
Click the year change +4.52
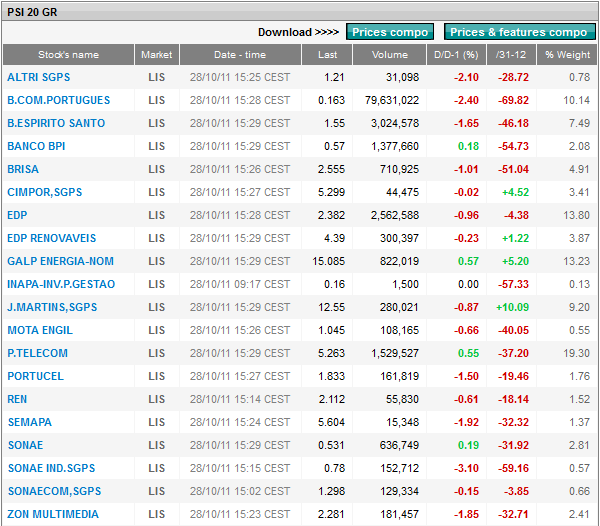tap(515, 192)
